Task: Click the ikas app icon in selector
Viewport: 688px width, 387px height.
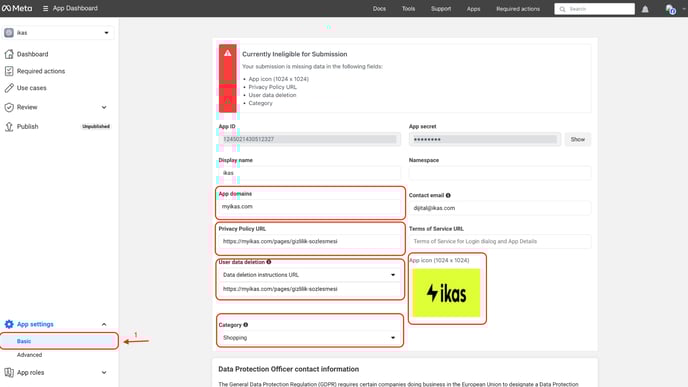Action: (x=9, y=32)
